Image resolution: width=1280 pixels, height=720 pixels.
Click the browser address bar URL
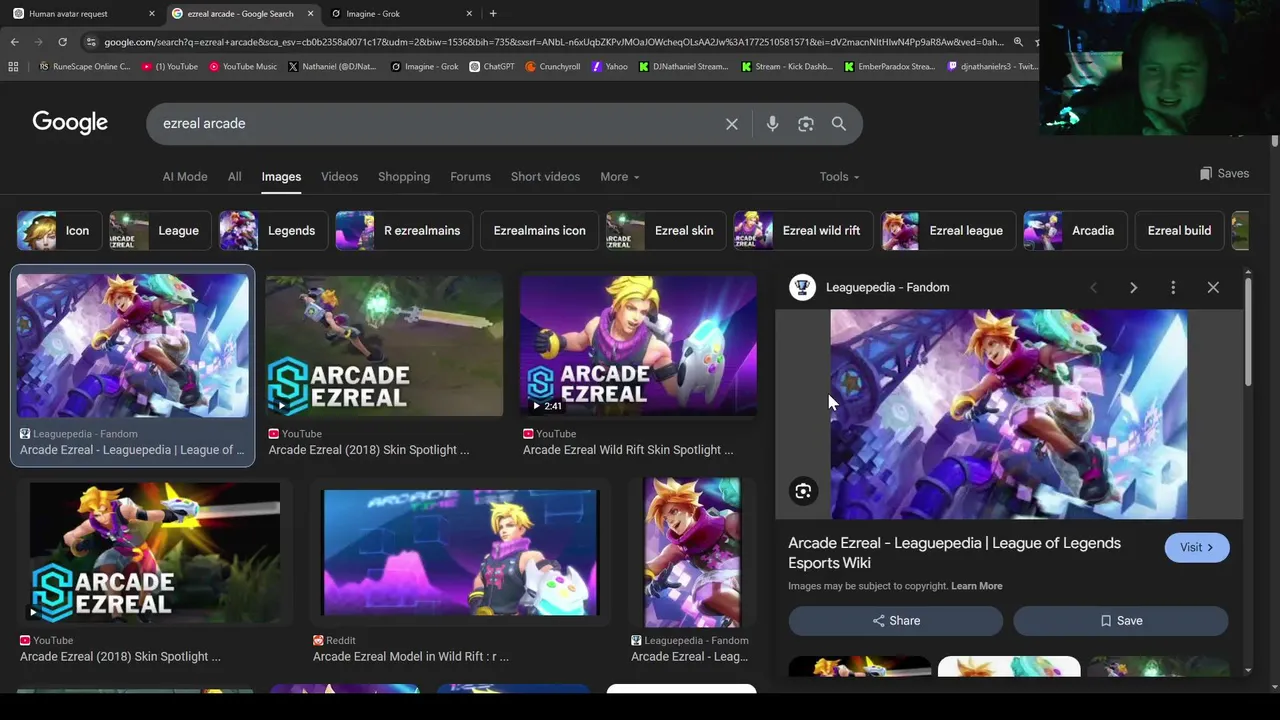click(553, 42)
